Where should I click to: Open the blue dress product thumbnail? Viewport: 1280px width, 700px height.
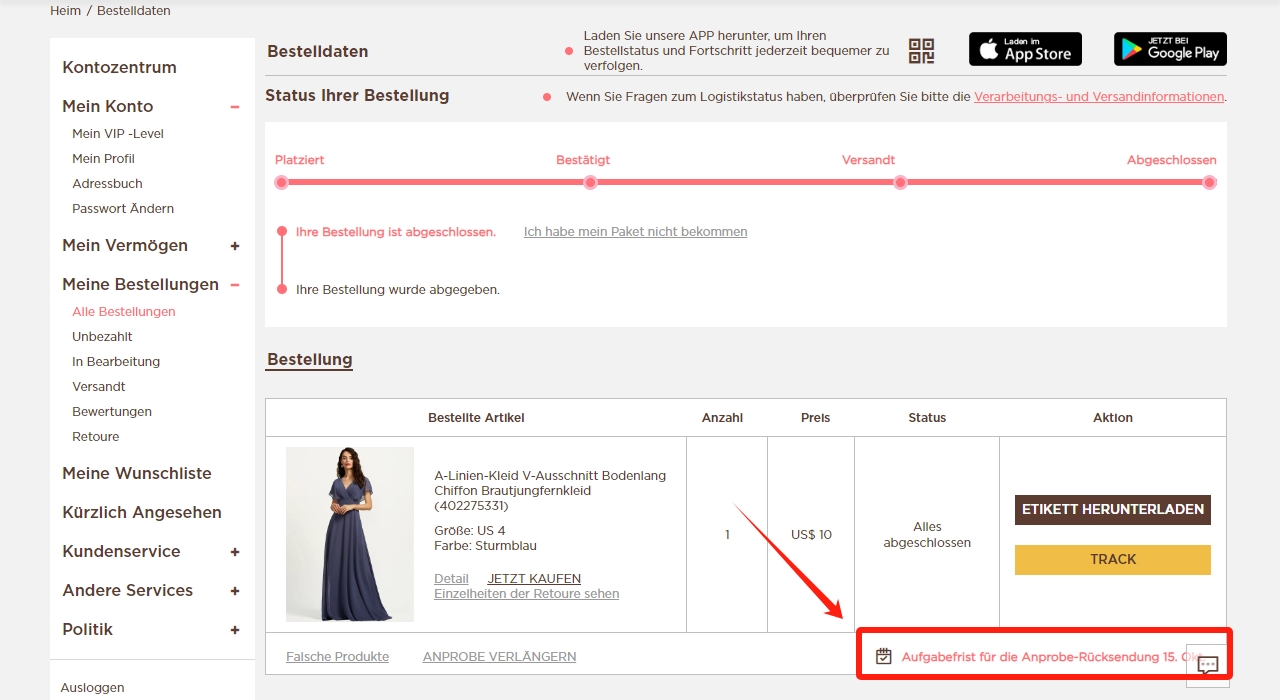click(x=350, y=534)
